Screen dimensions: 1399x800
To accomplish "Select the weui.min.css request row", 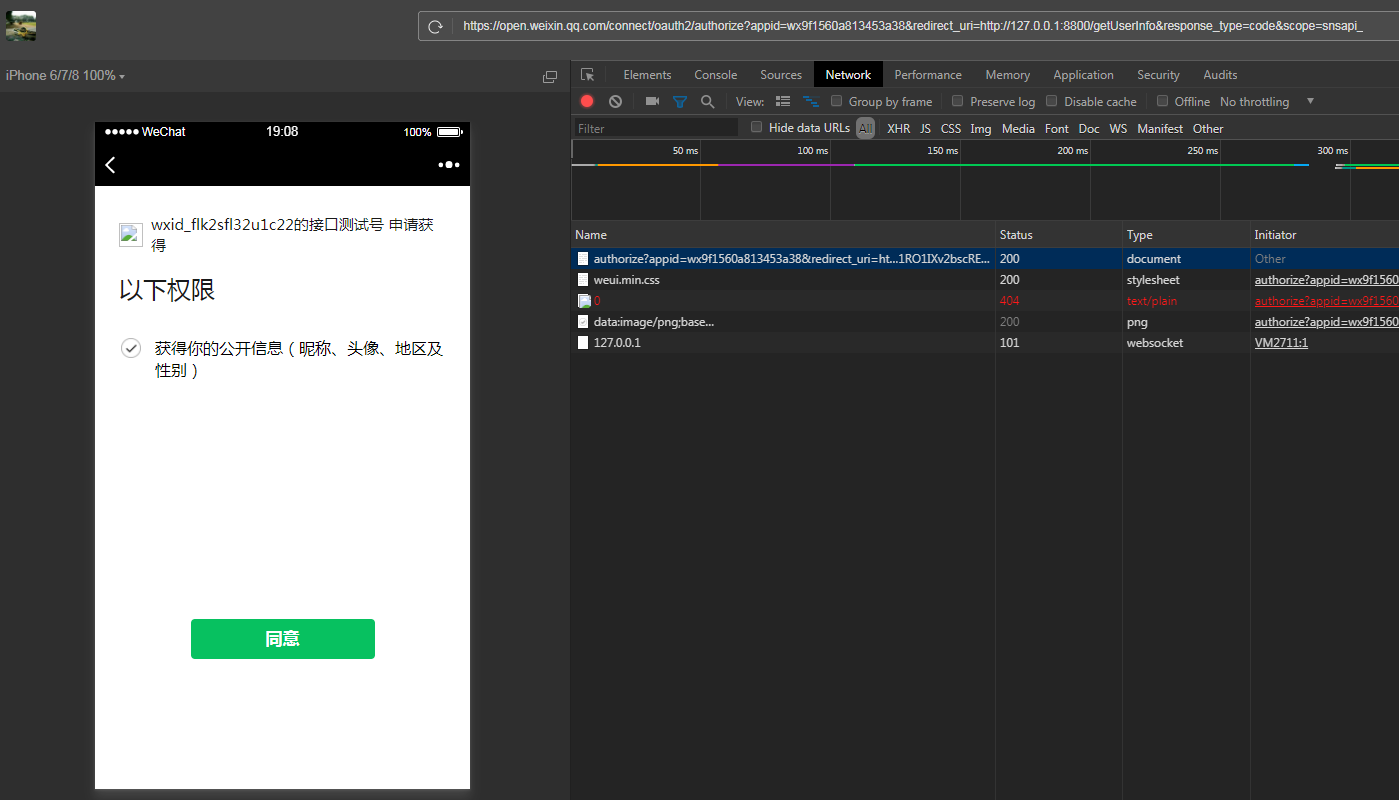I will pos(985,280).
